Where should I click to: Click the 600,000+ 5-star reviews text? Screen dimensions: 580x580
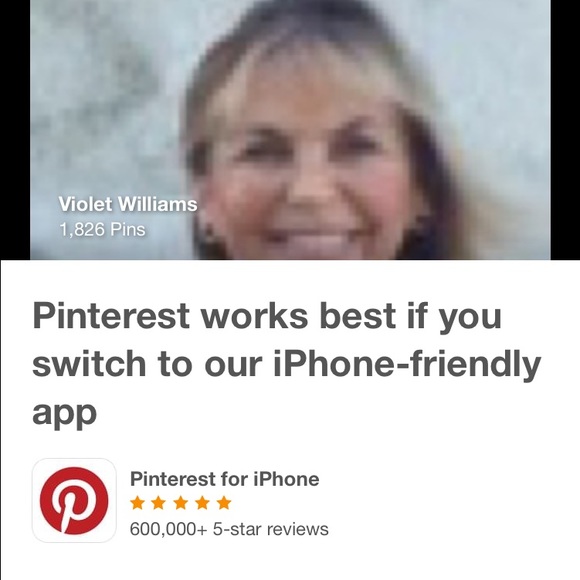pos(229,529)
